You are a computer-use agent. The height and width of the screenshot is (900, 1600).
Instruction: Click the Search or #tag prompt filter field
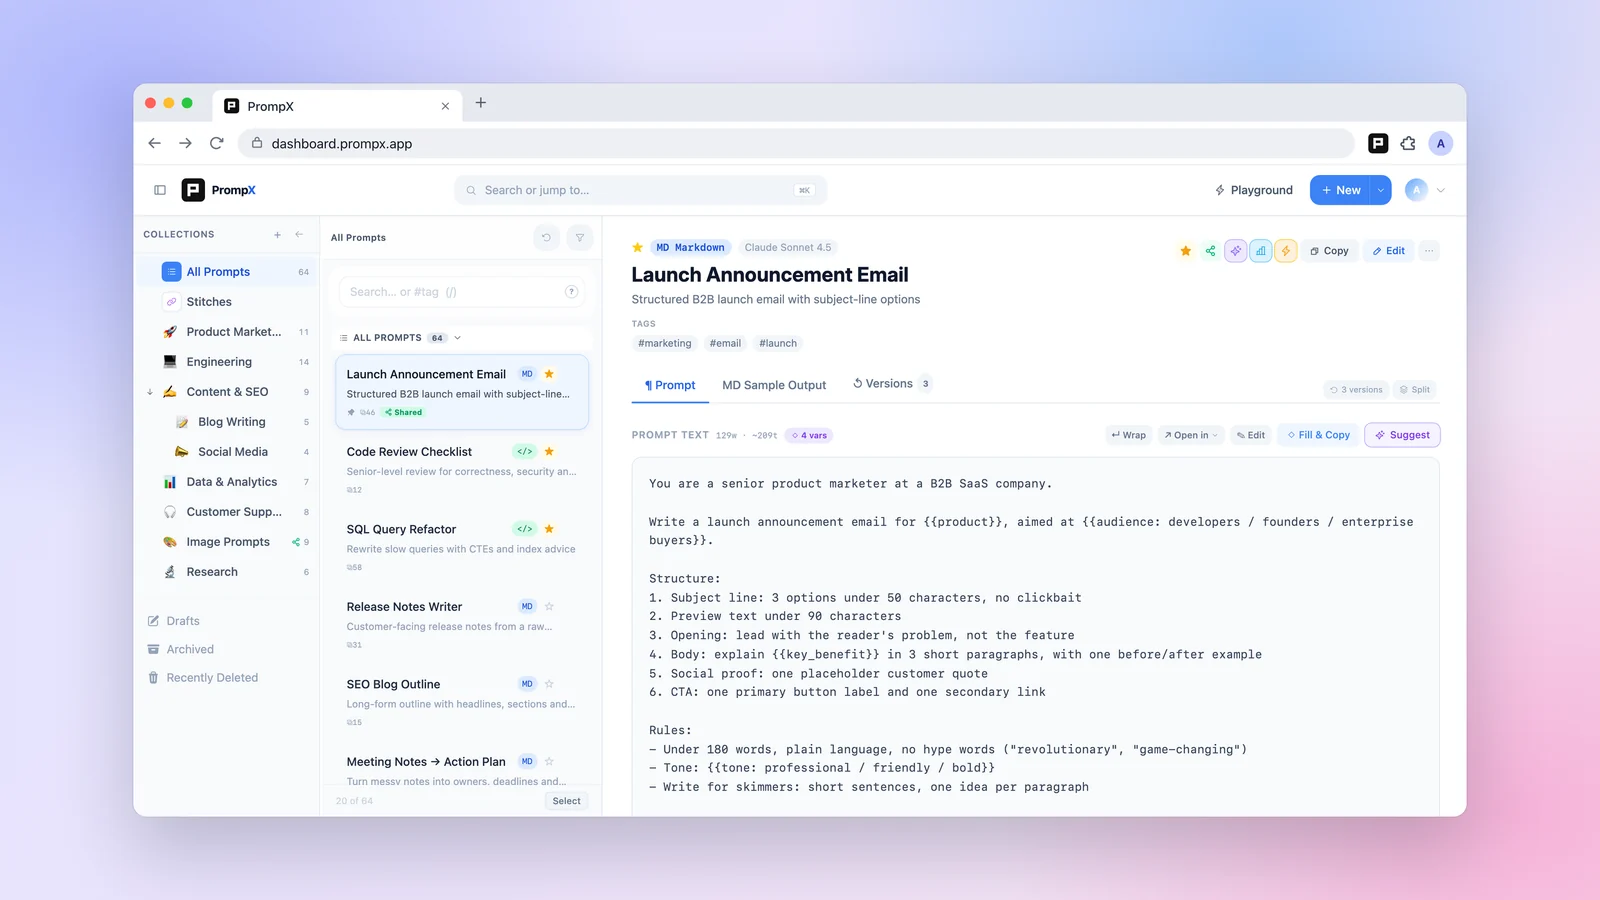pos(461,292)
